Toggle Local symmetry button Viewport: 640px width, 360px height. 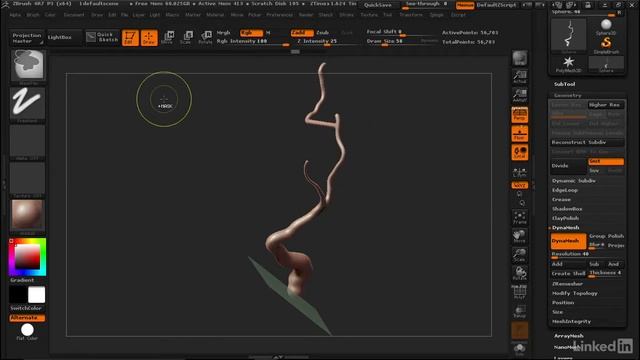520,152
